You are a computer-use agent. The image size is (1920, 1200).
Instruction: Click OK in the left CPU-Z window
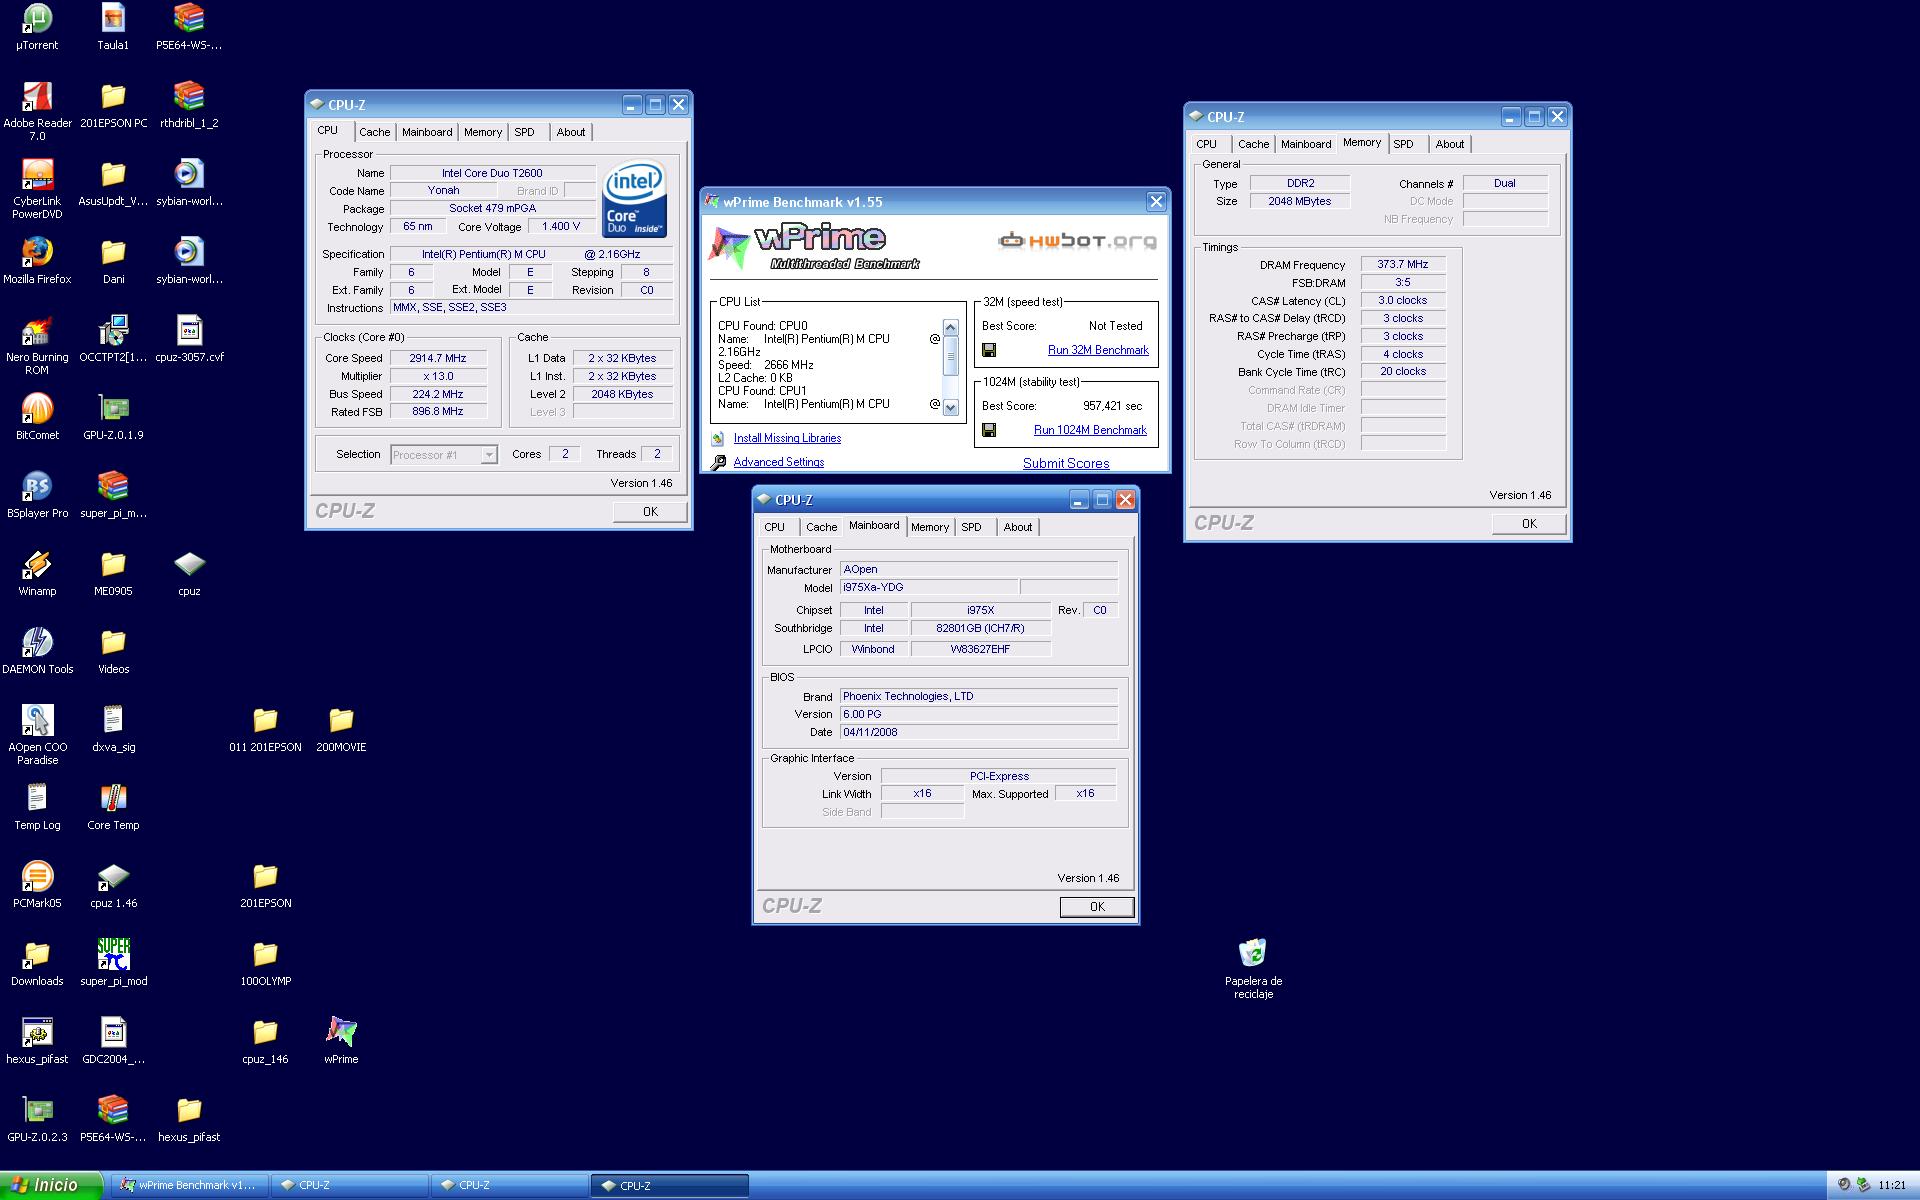650,512
